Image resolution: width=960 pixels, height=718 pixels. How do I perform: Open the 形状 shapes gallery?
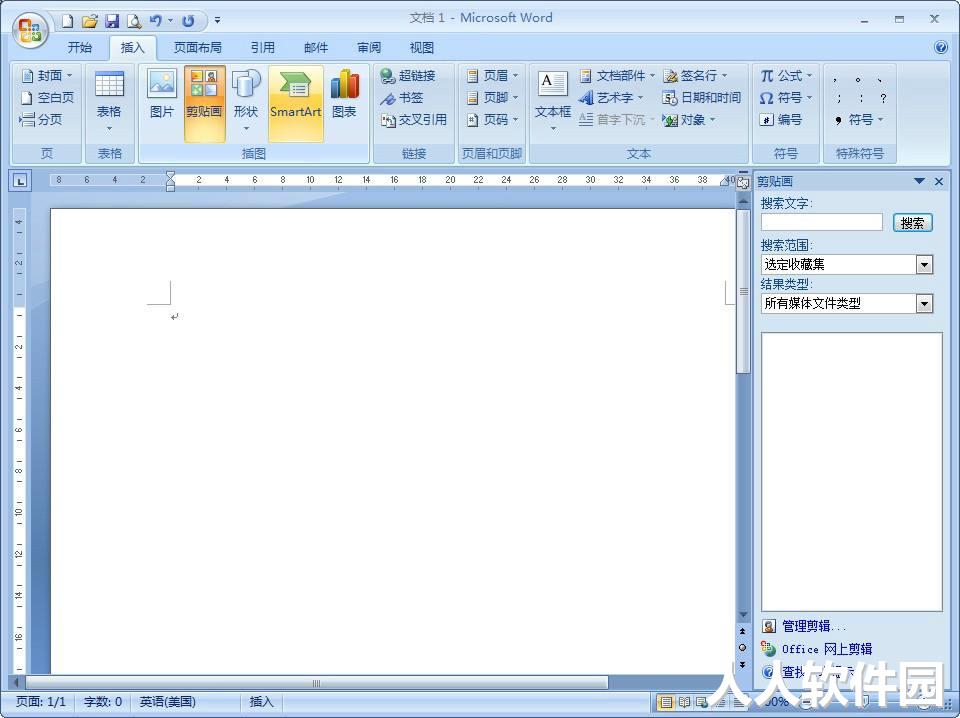(246, 102)
